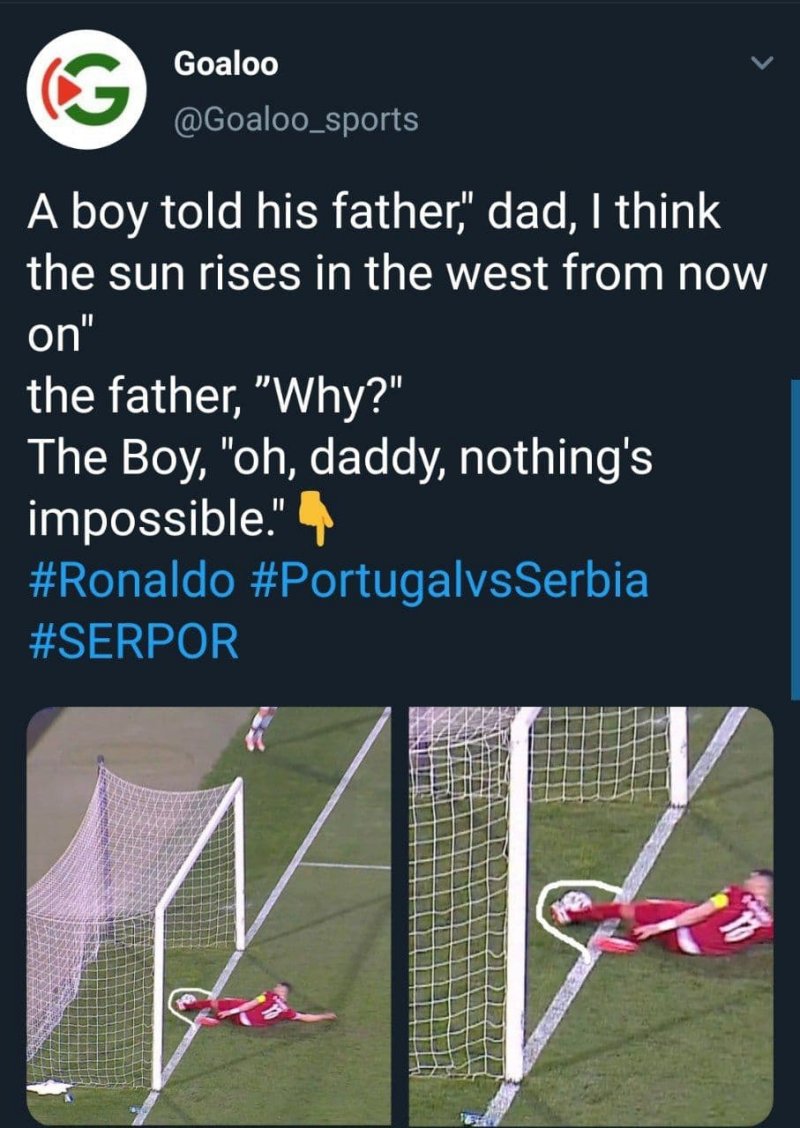The image size is (800, 1128).
Task: Expand the tweet options chevron
Action: 762,64
